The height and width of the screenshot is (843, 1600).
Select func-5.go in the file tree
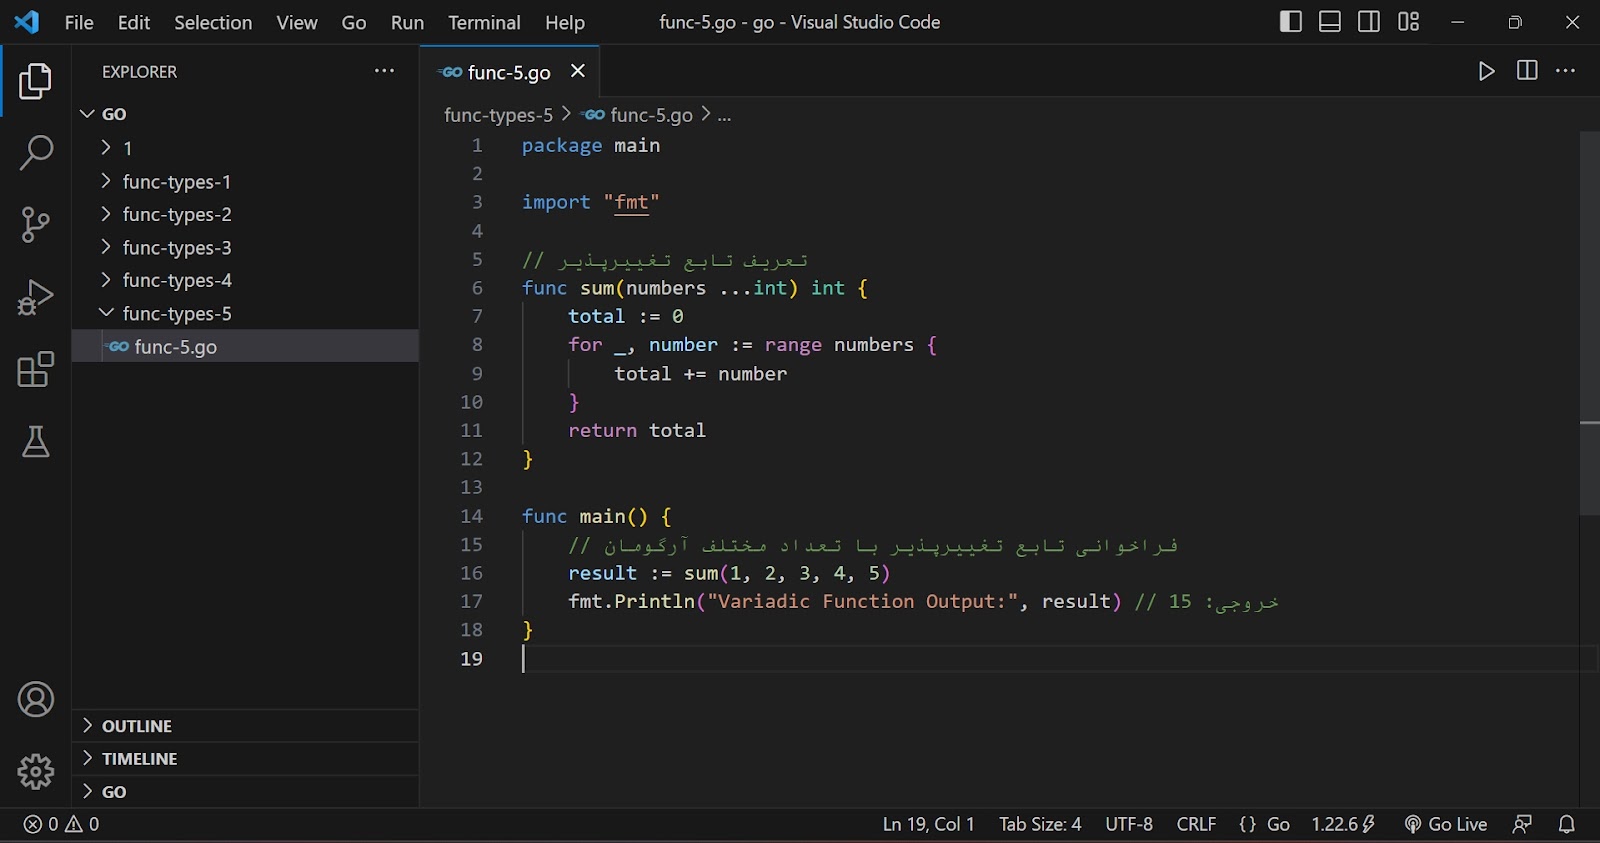tap(245, 346)
